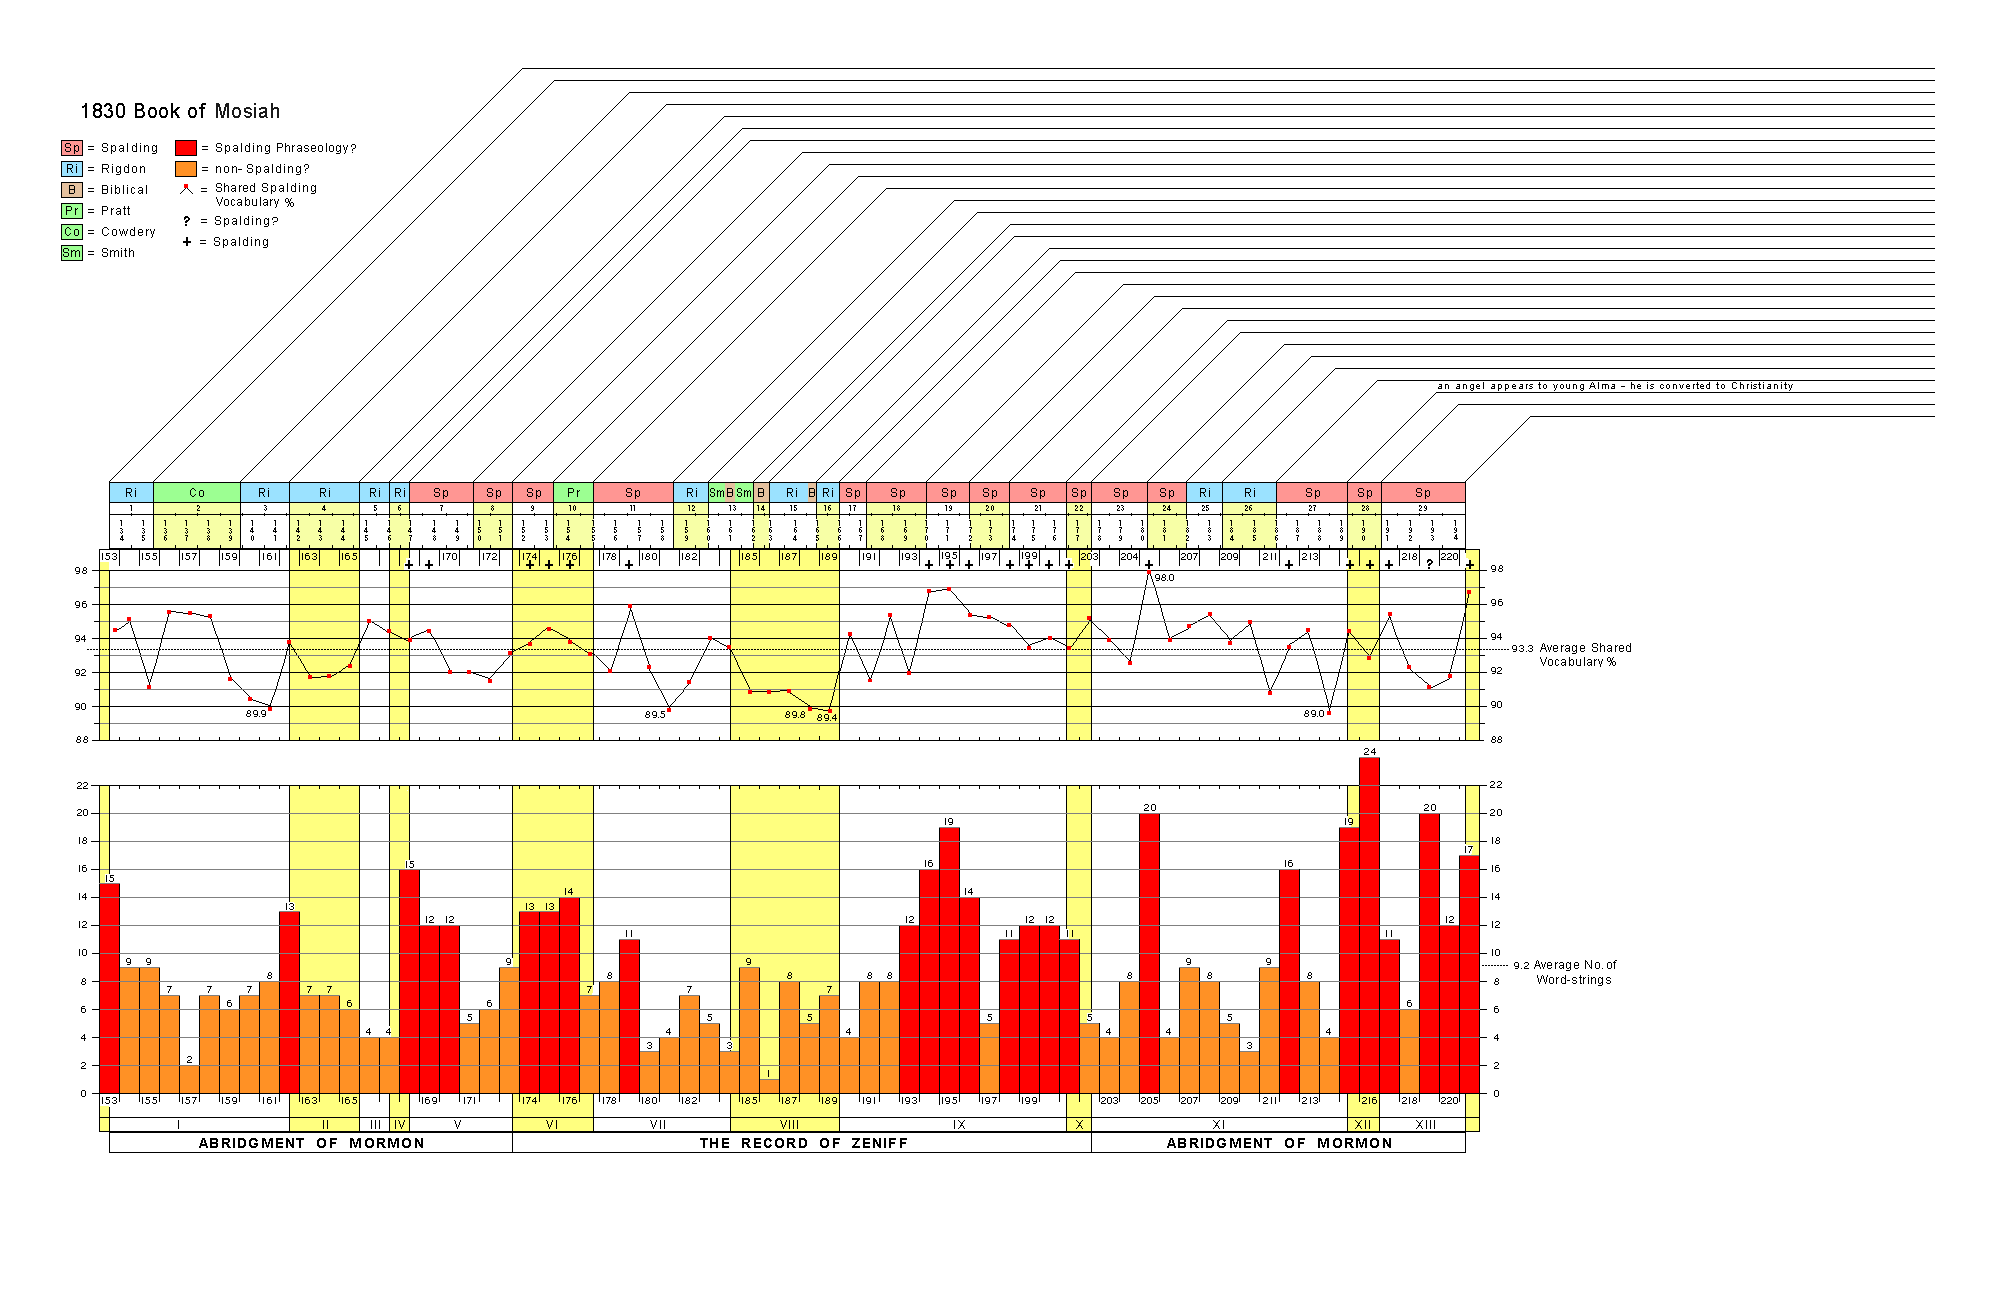Click the angel appears to young Alma caption
1998x1300 pixels.
[1615, 386]
